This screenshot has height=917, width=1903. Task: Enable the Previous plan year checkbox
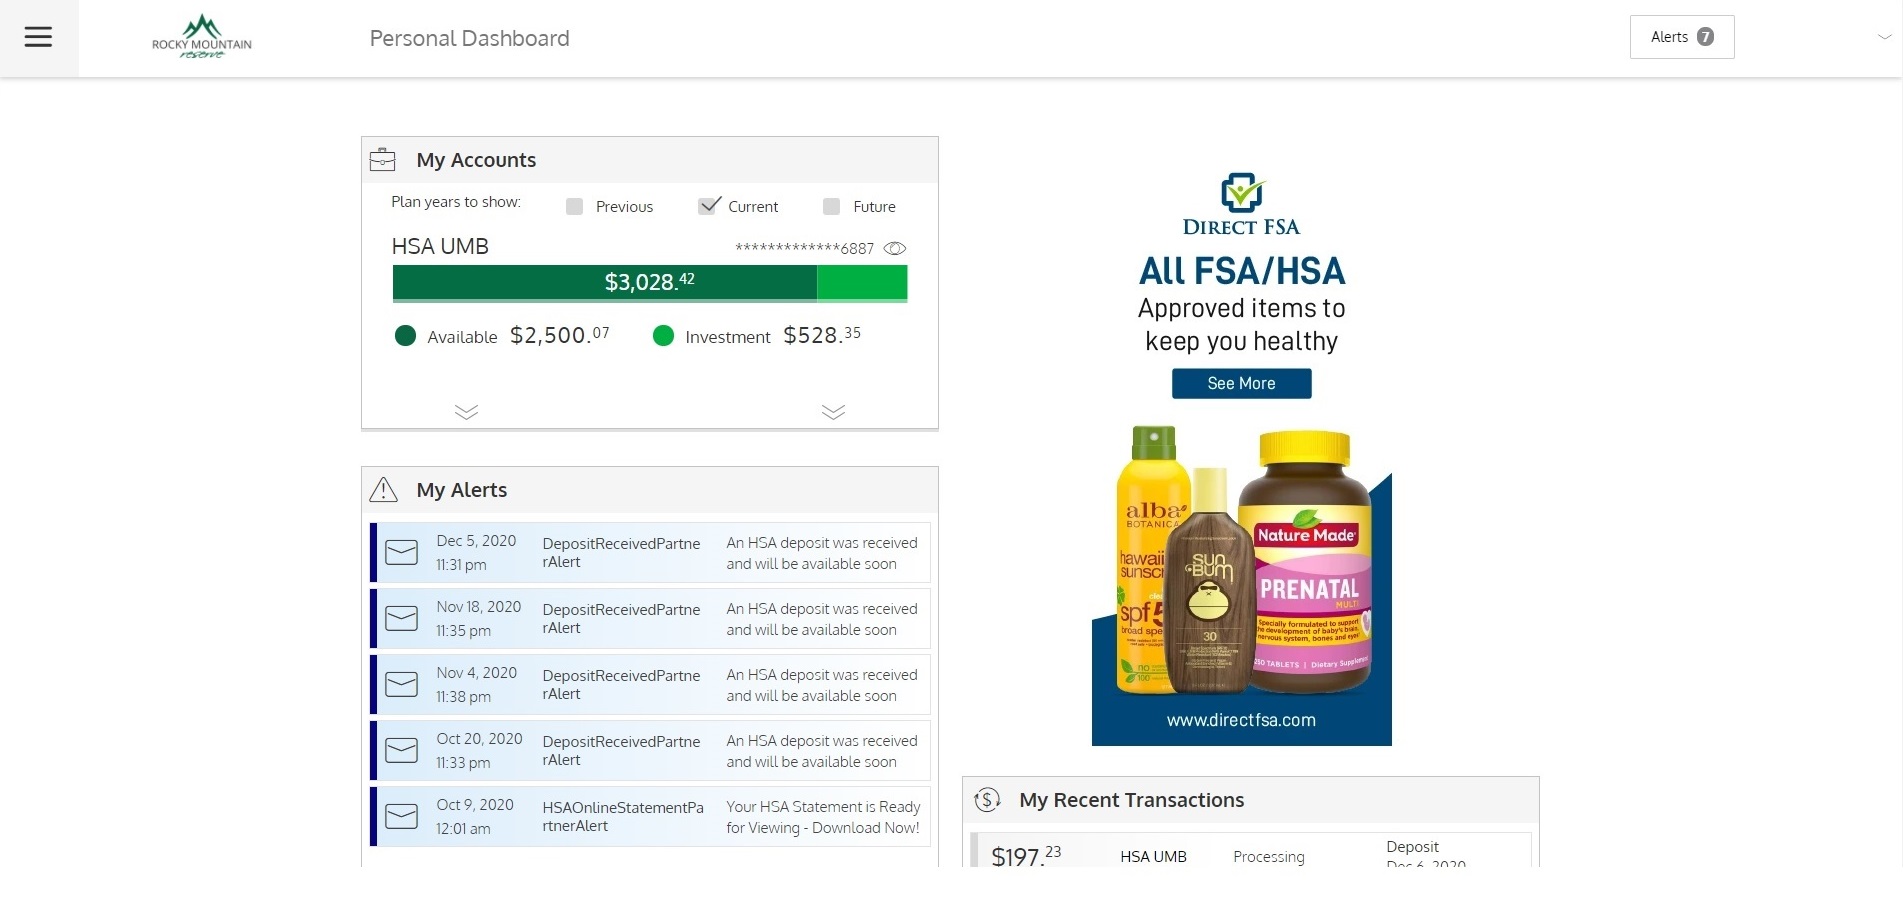[x=574, y=207]
